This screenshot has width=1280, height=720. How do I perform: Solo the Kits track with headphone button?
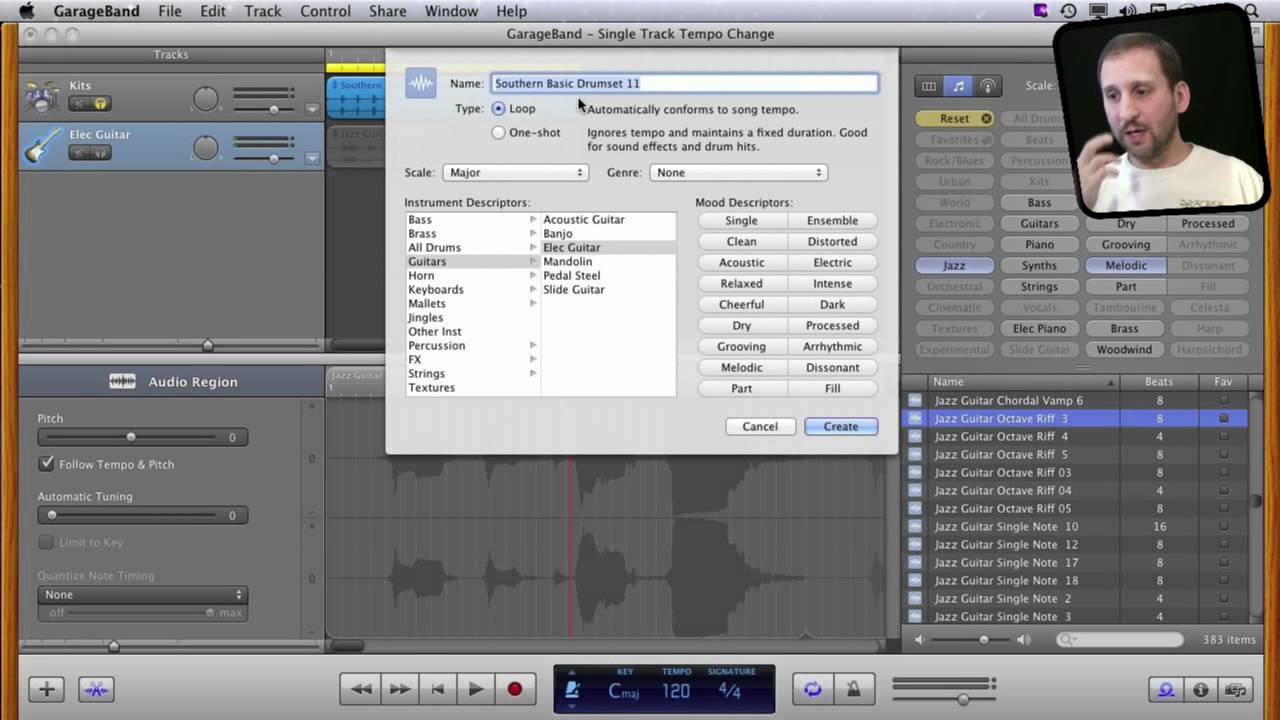point(99,104)
